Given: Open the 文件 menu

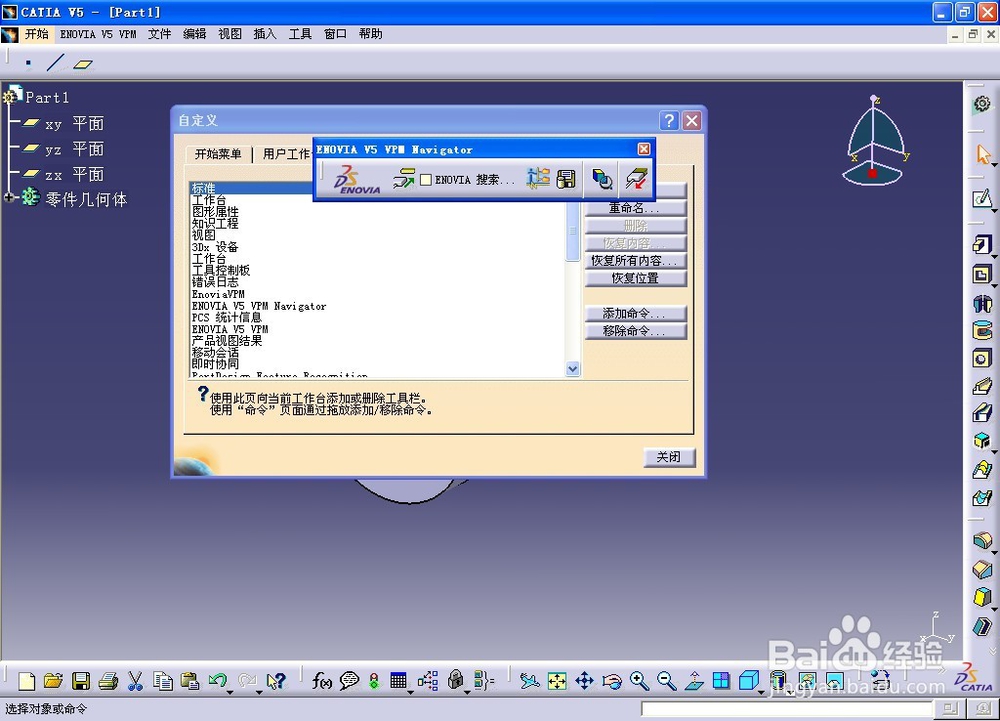Looking at the screenshot, I should [159, 34].
